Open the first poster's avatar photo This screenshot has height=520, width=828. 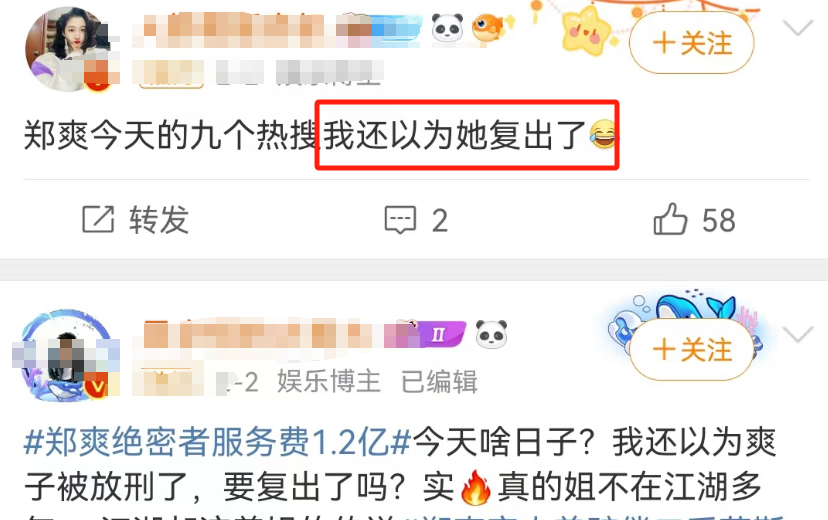tap(68, 49)
